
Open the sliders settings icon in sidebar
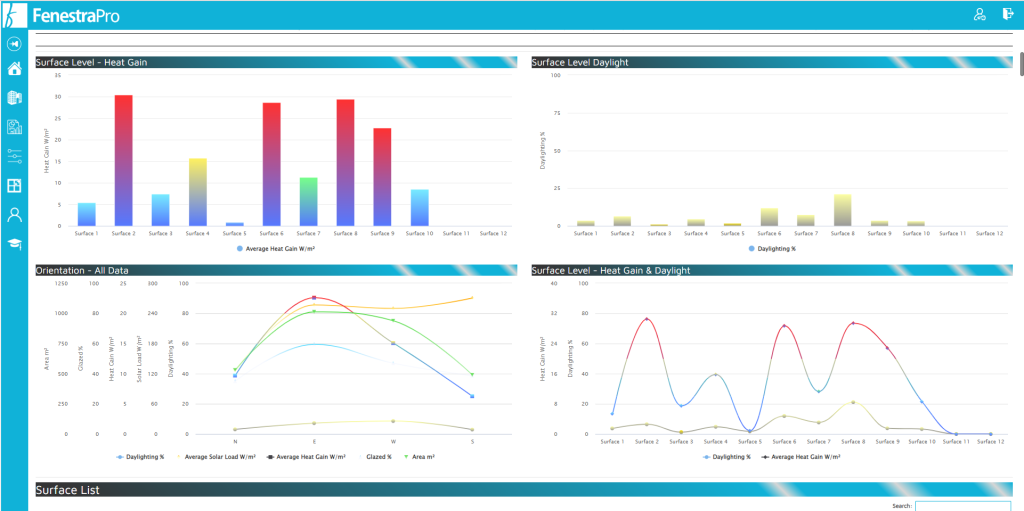click(14, 156)
